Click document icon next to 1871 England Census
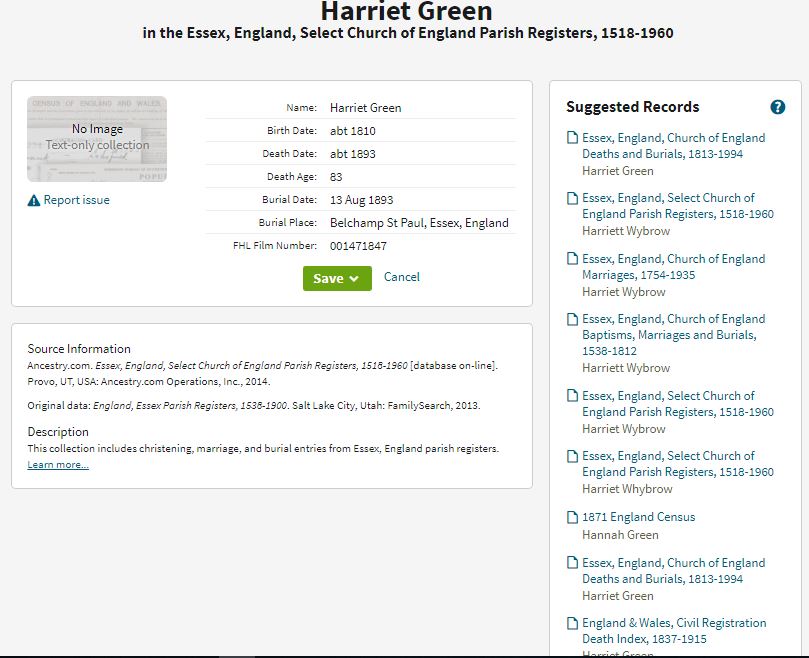The height and width of the screenshot is (658, 809). [x=572, y=517]
